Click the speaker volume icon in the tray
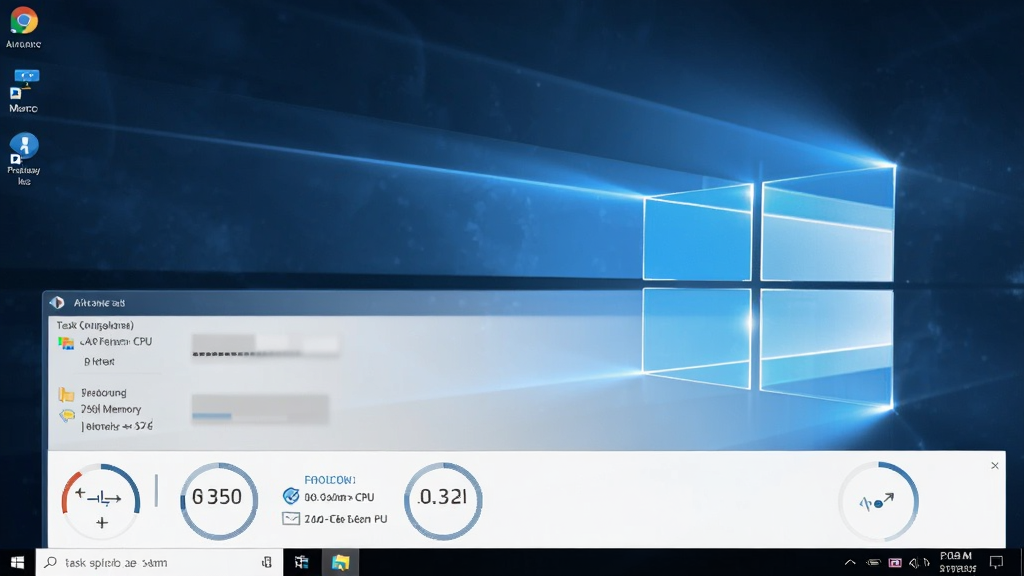Viewport: 1024px width, 576px height. (x=914, y=562)
